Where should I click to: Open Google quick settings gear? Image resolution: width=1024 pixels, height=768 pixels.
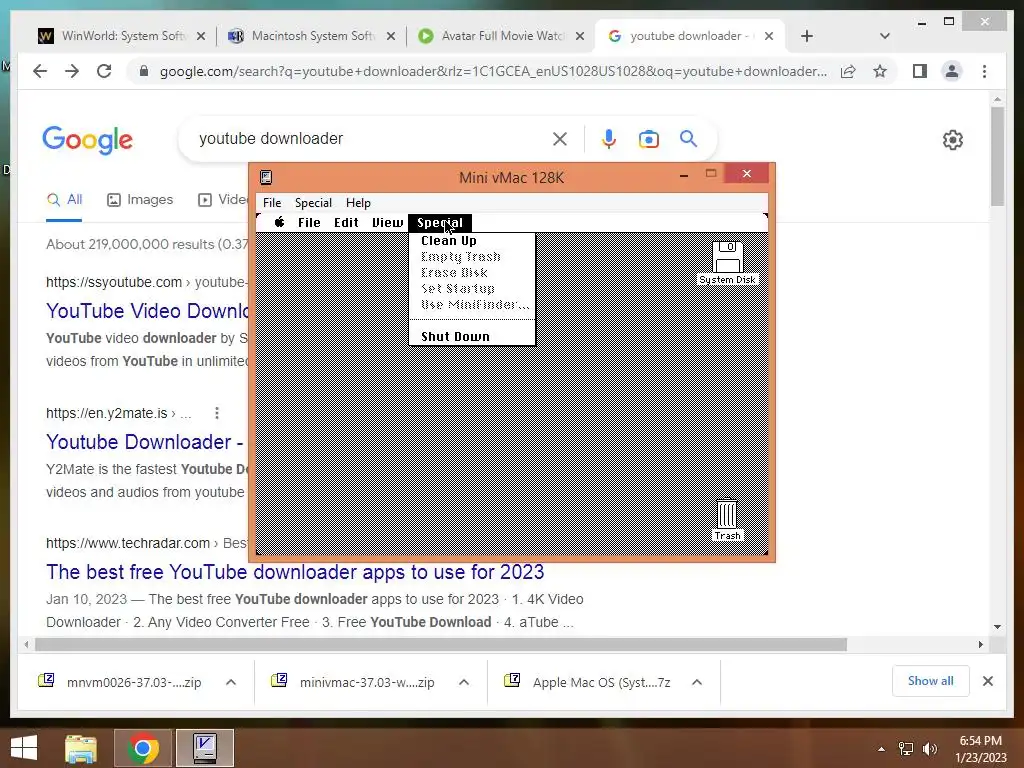(953, 140)
